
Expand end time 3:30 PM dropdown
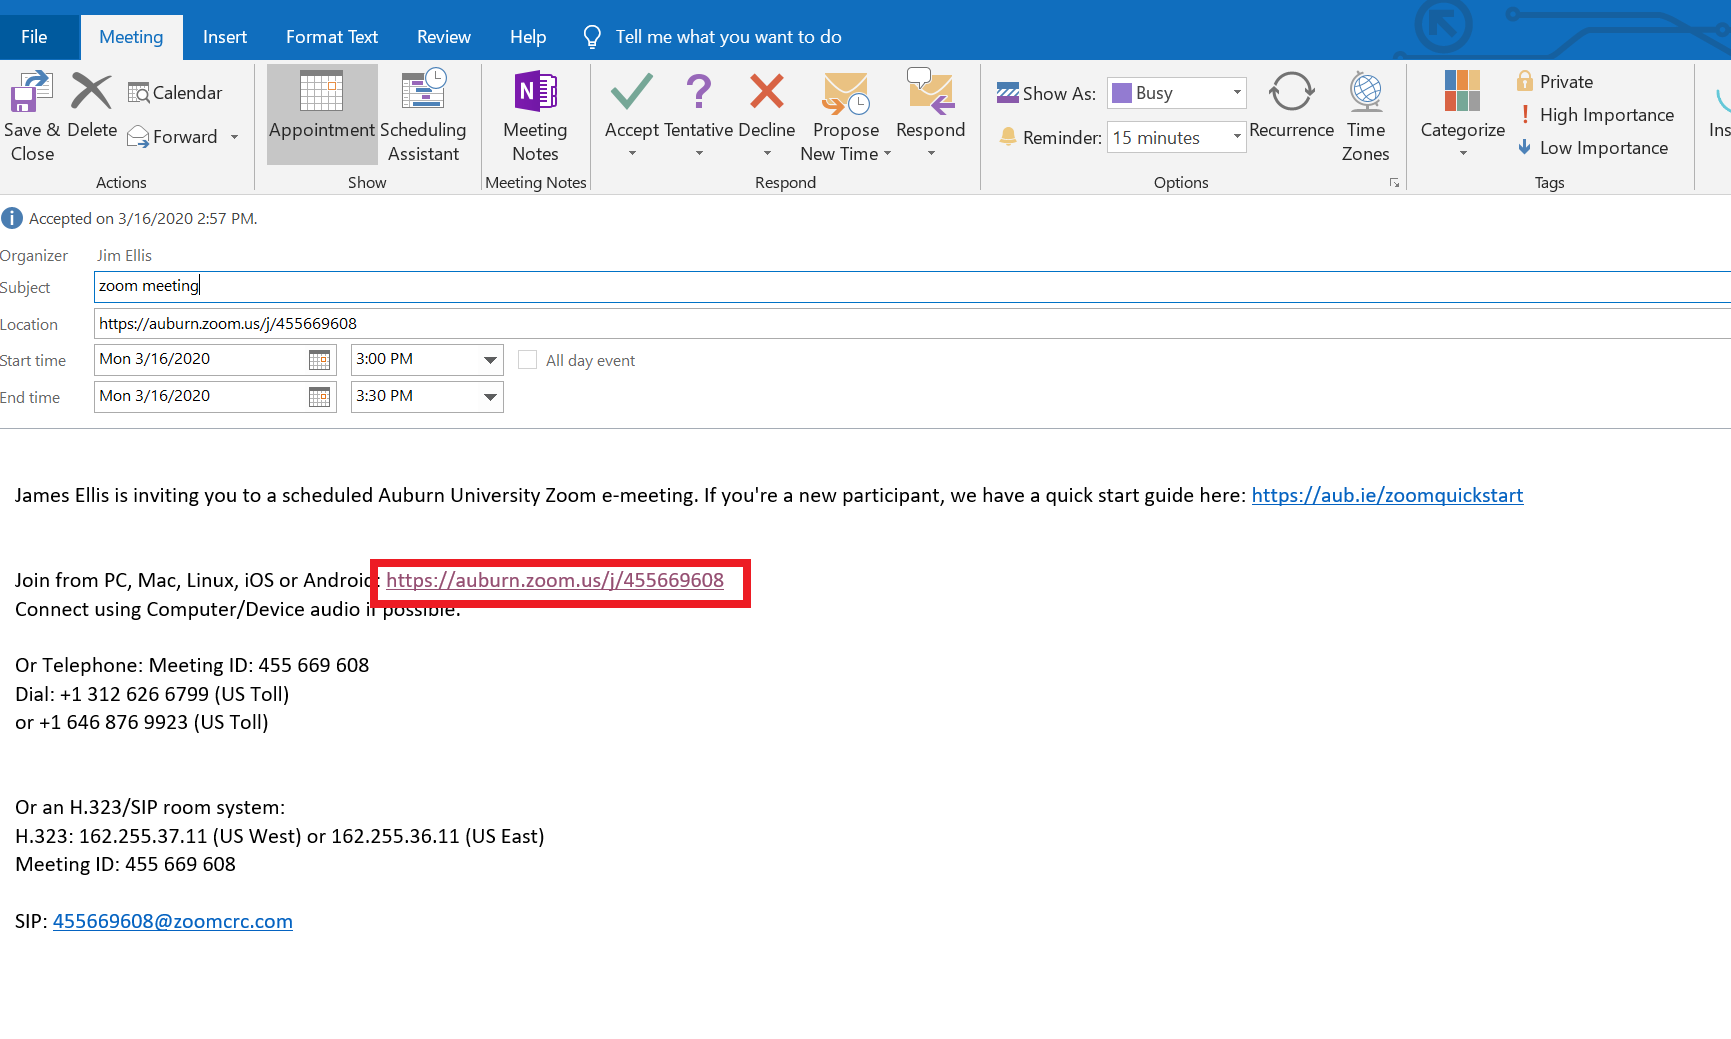click(x=490, y=397)
